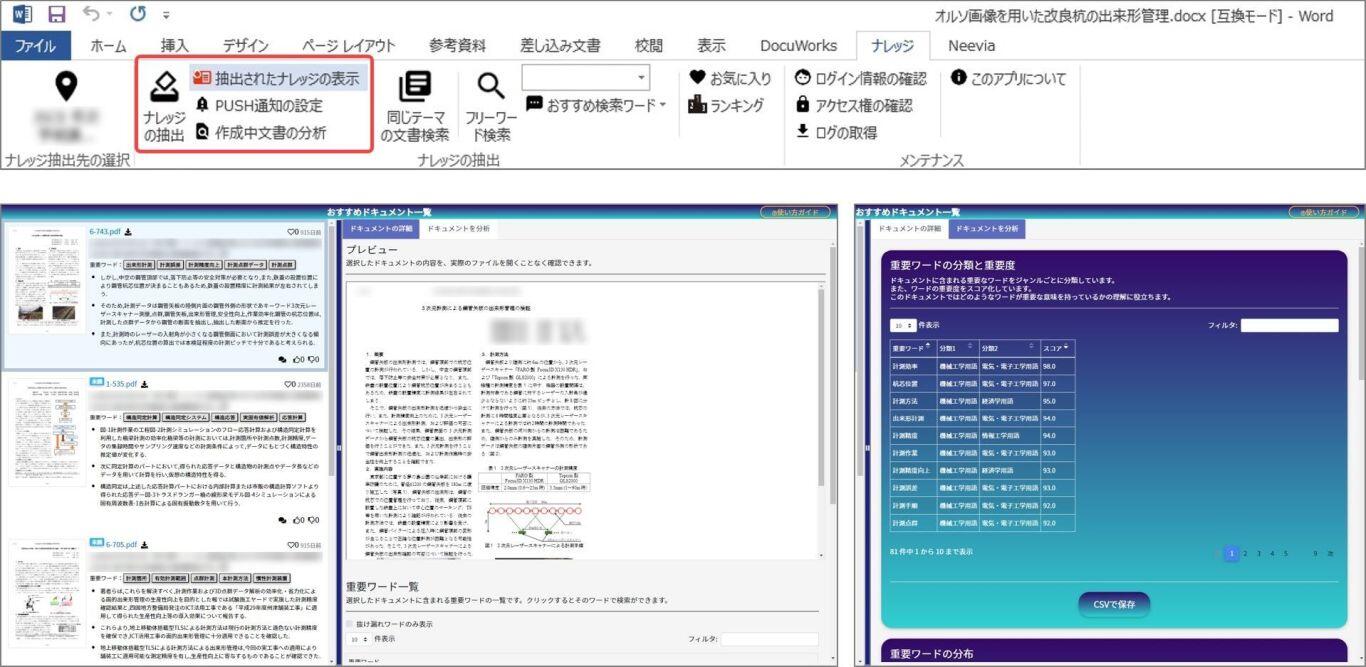This screenshot has width=1366, height=667.
Task: Select the ナレッジ抽出先の選択 location pin icon
Action: (65, 87)
